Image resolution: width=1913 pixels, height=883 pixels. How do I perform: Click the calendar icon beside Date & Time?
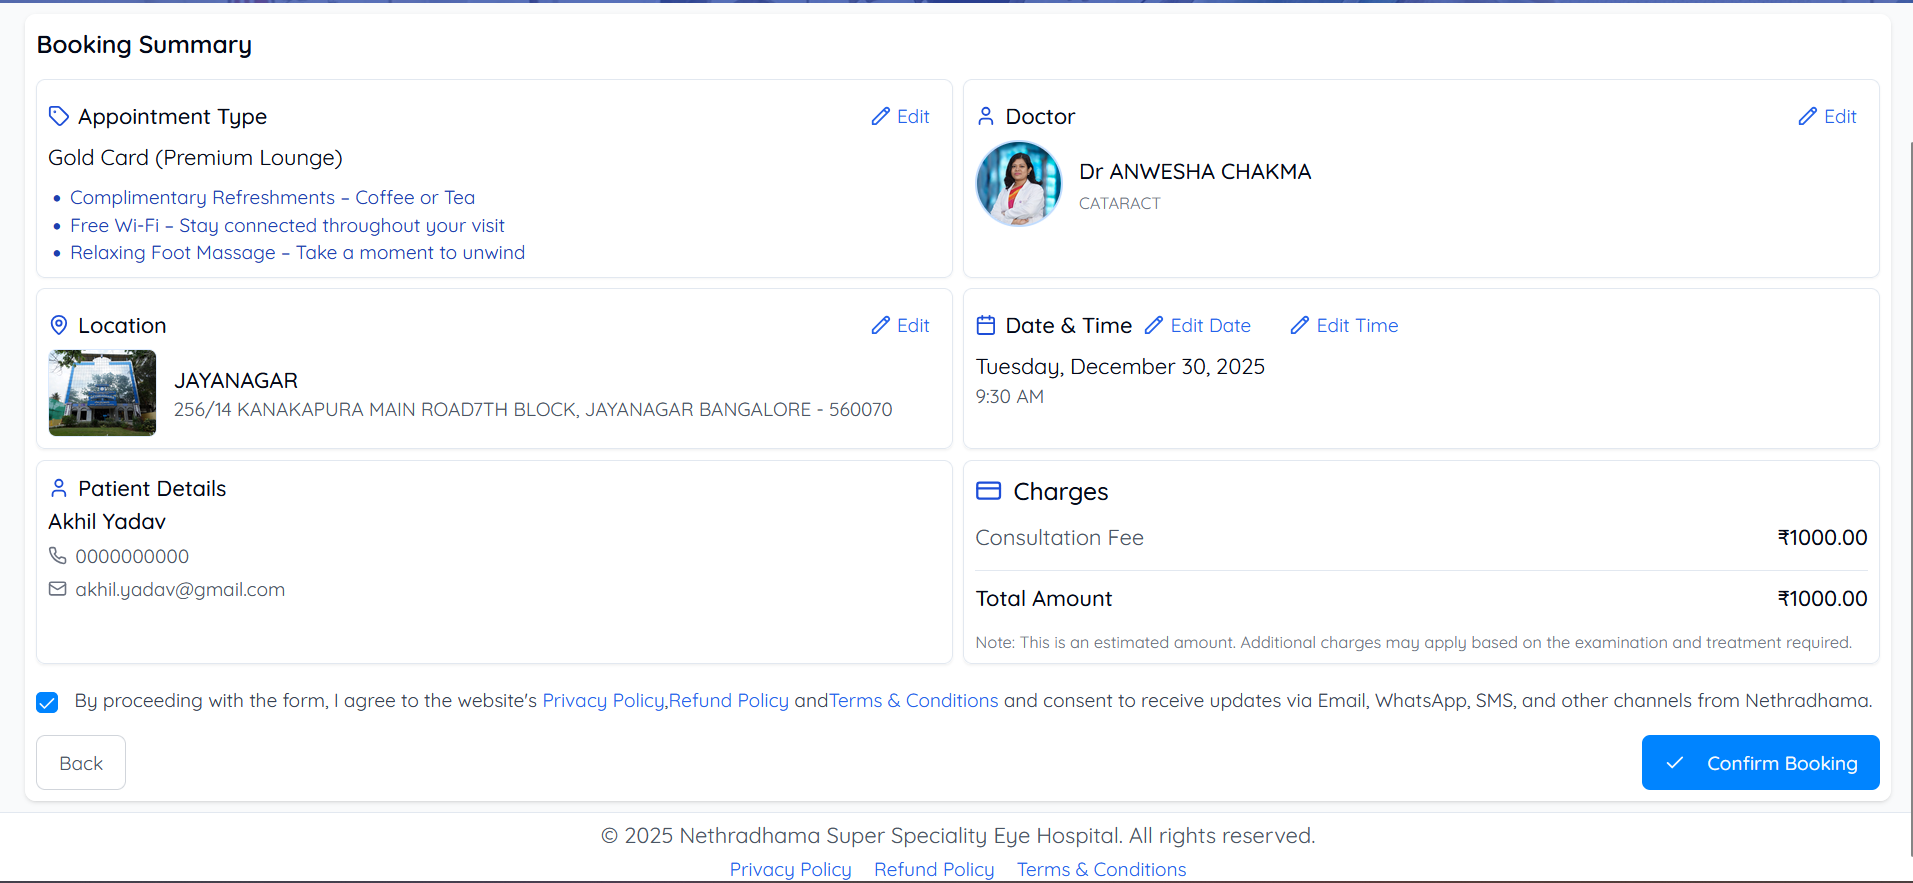coord(986,326)
